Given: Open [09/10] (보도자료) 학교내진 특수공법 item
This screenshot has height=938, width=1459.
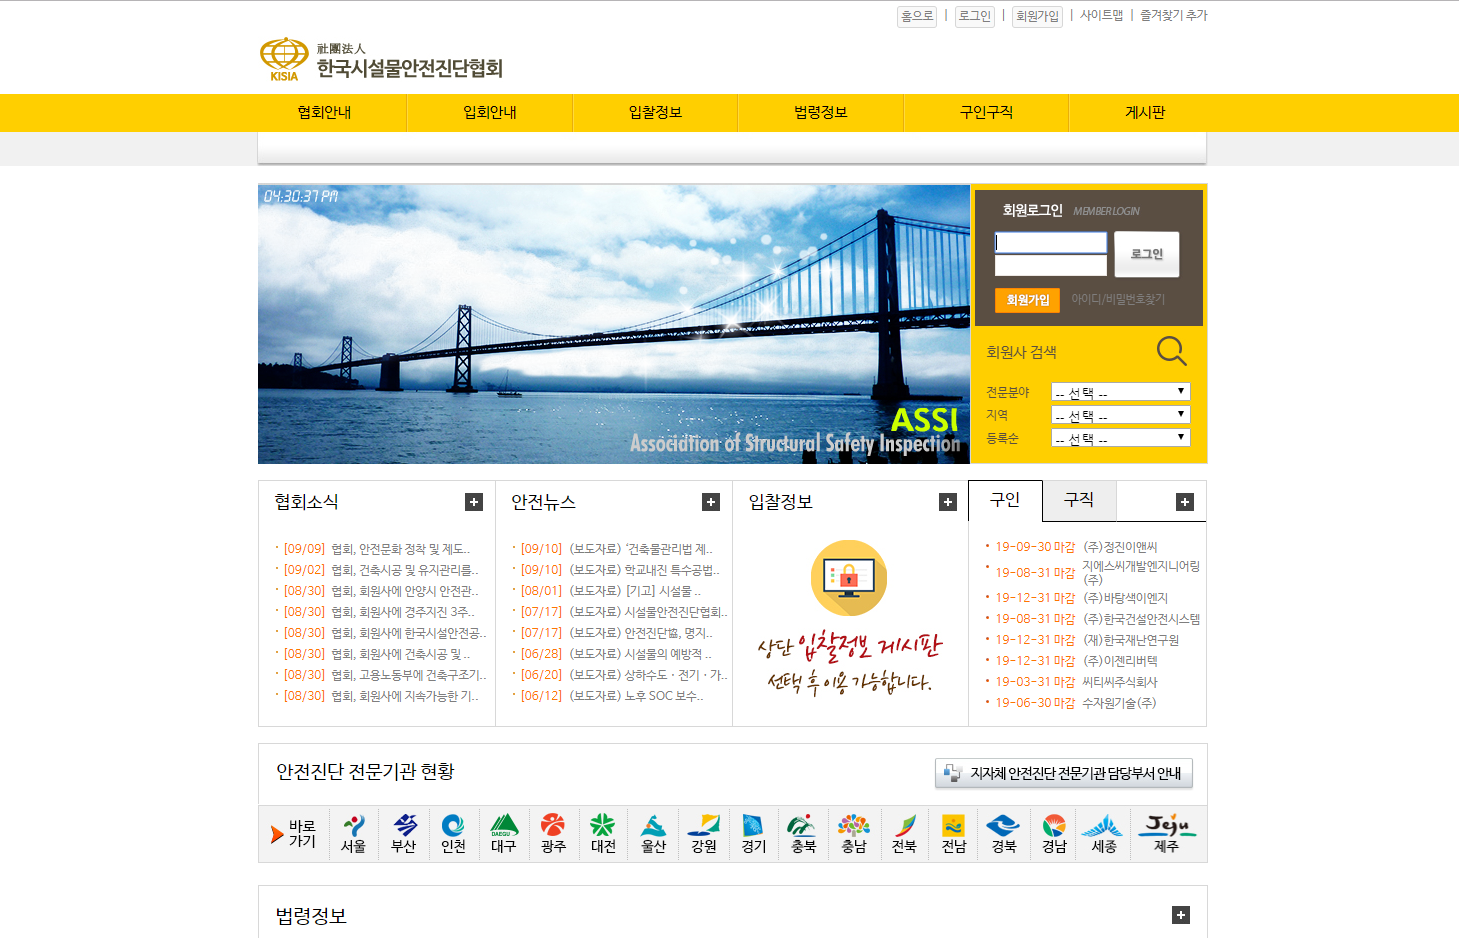Looking at the screenshot, I should pyautogui.click(x=620, y=570).
